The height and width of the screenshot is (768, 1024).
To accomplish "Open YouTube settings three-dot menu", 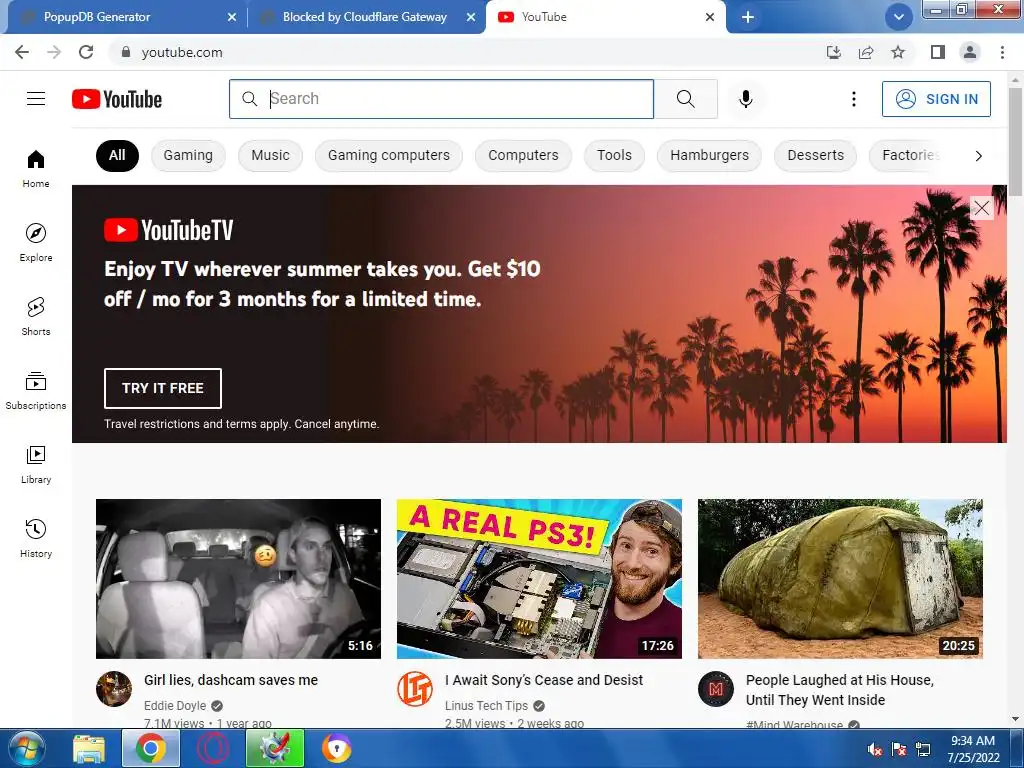I will (x=853, y=99).
